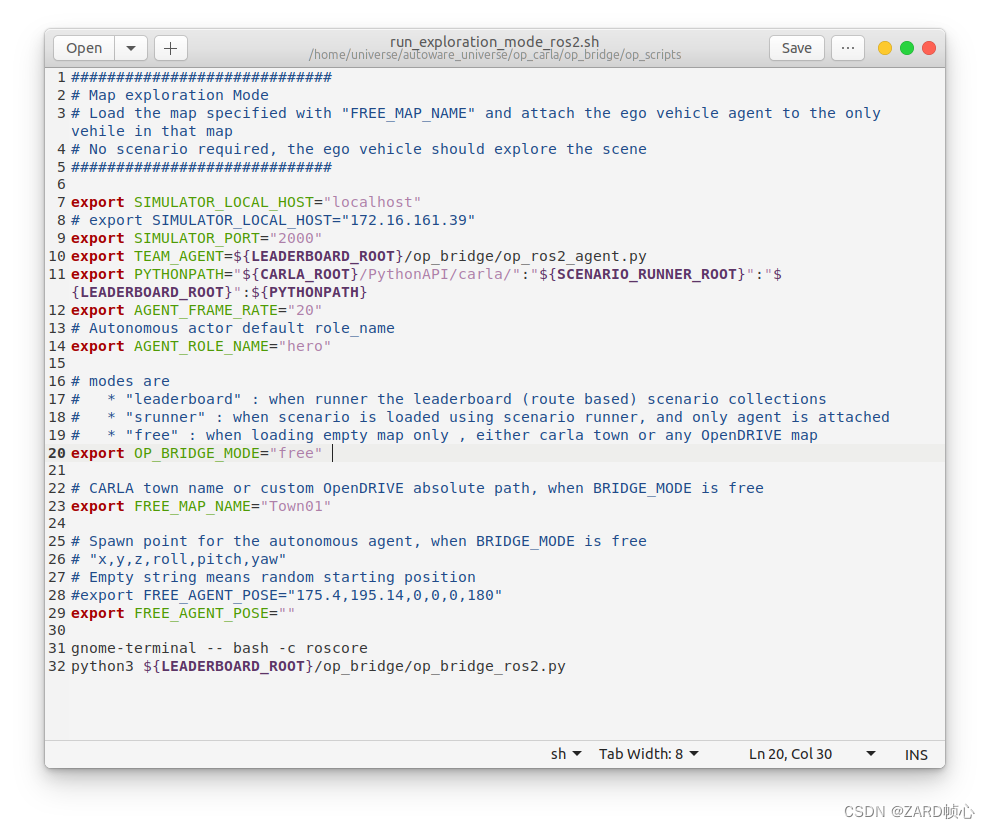
Task: Click line number 24 in the gutter
Action: (57, 523)
